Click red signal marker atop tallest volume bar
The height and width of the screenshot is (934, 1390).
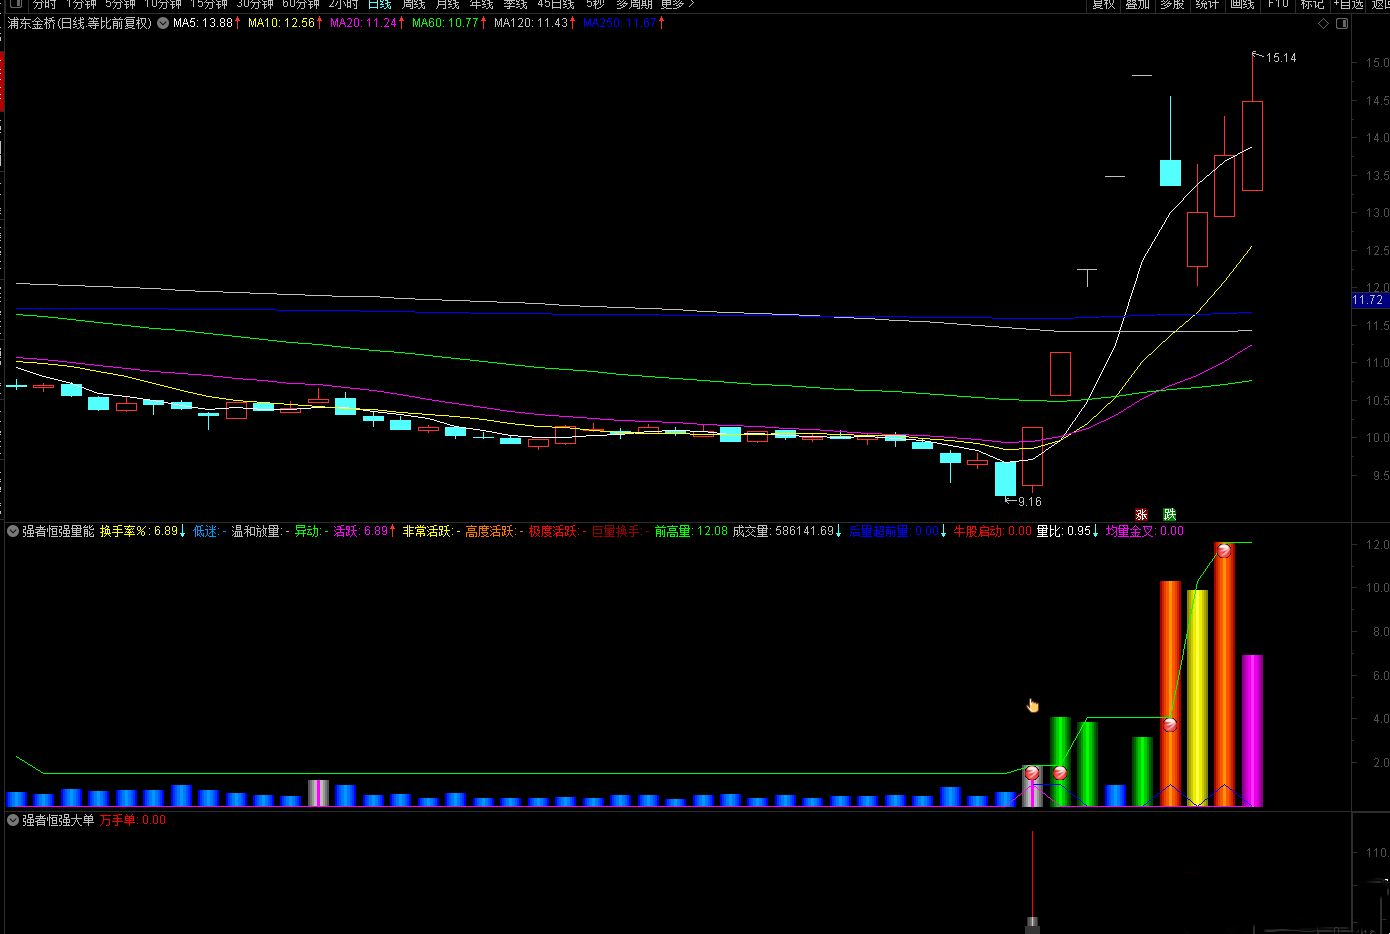(x=1223, y=550)
